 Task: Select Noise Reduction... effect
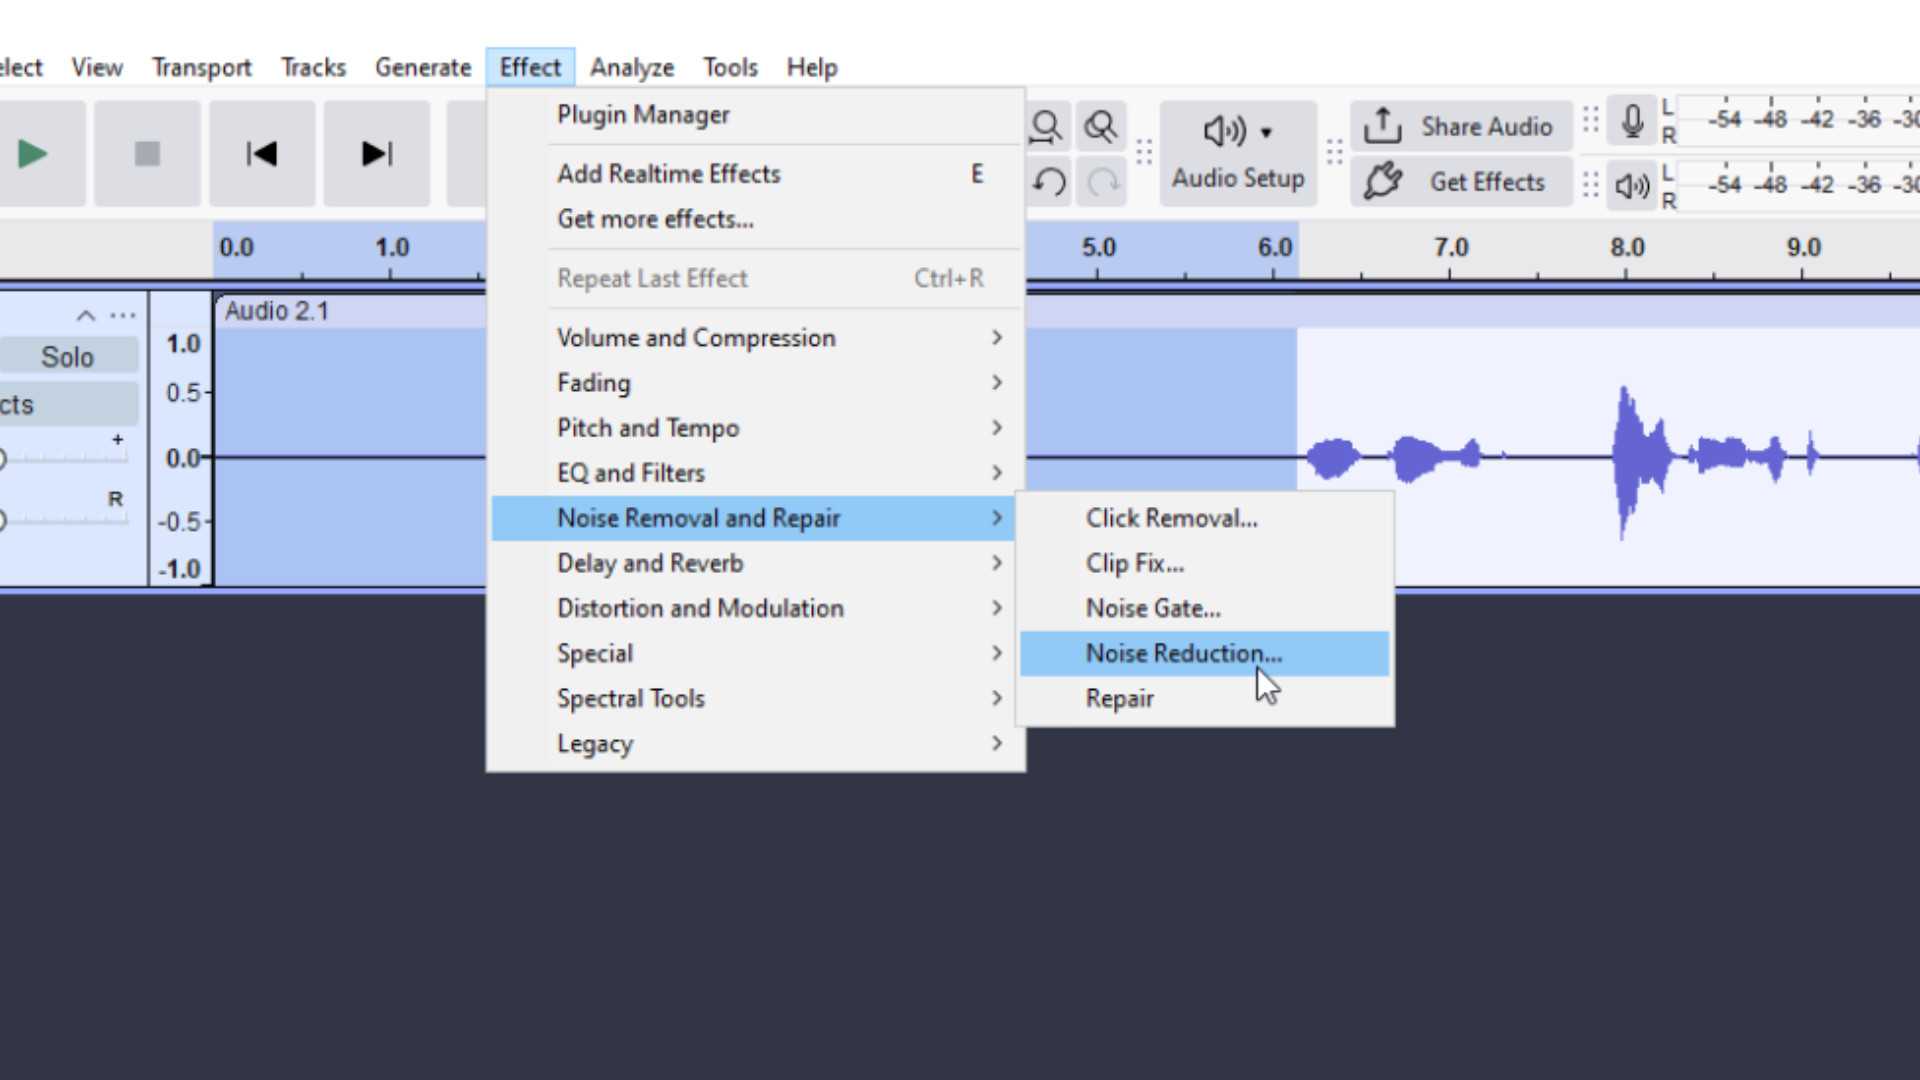click(1205, 653)
